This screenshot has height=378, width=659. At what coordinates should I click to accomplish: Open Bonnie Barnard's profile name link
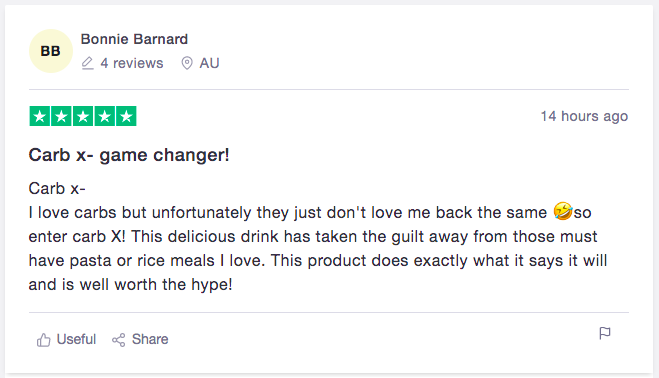(134, 39)
